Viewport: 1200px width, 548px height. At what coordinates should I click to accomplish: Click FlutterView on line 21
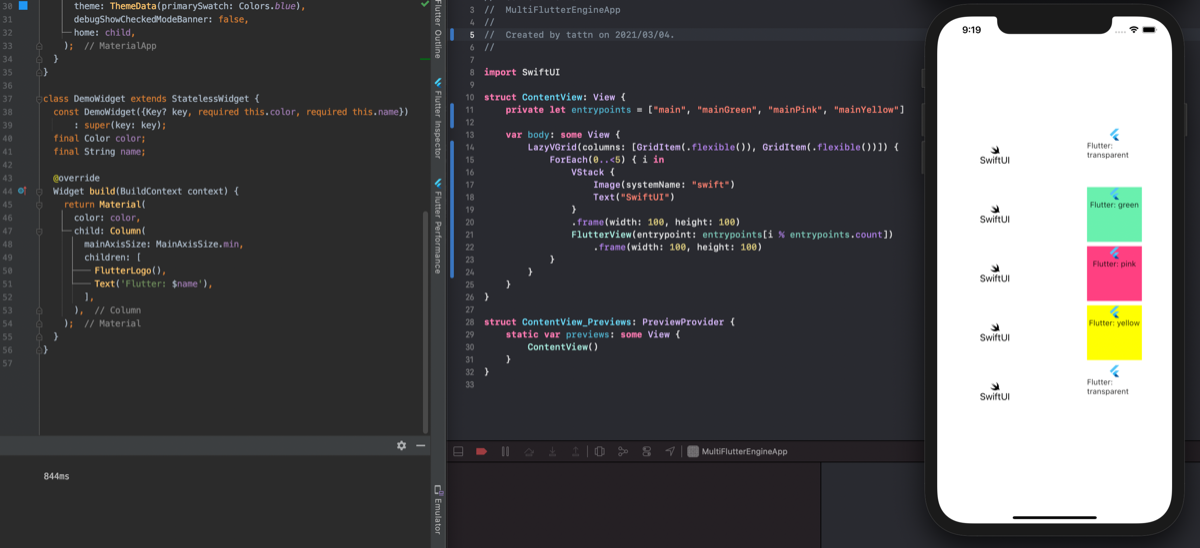pos(601,234)
